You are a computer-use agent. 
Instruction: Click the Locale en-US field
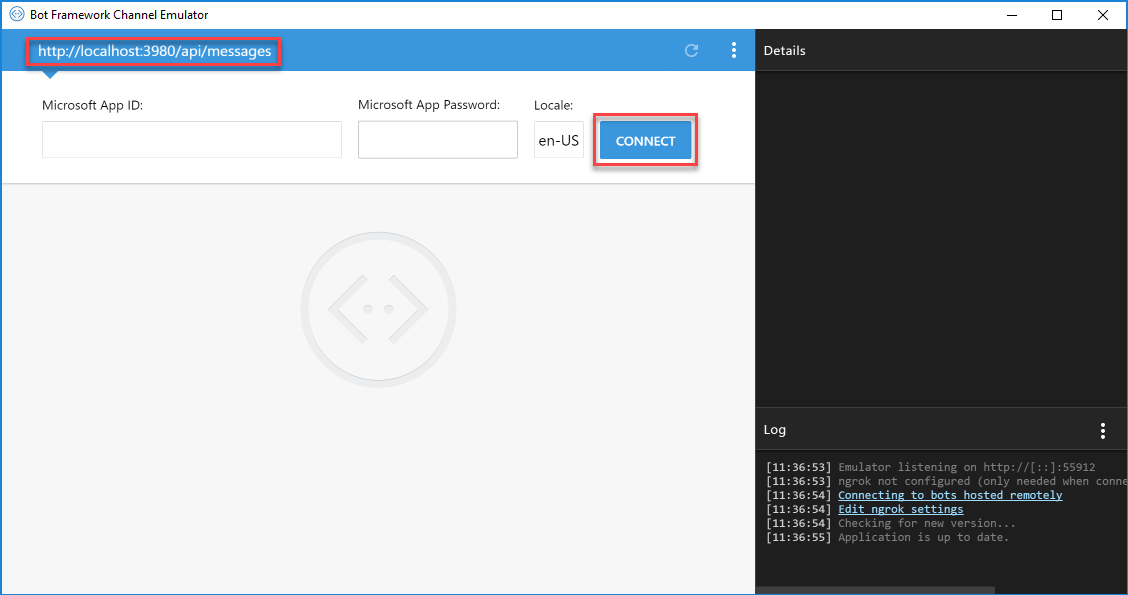(x=558, y=140)
